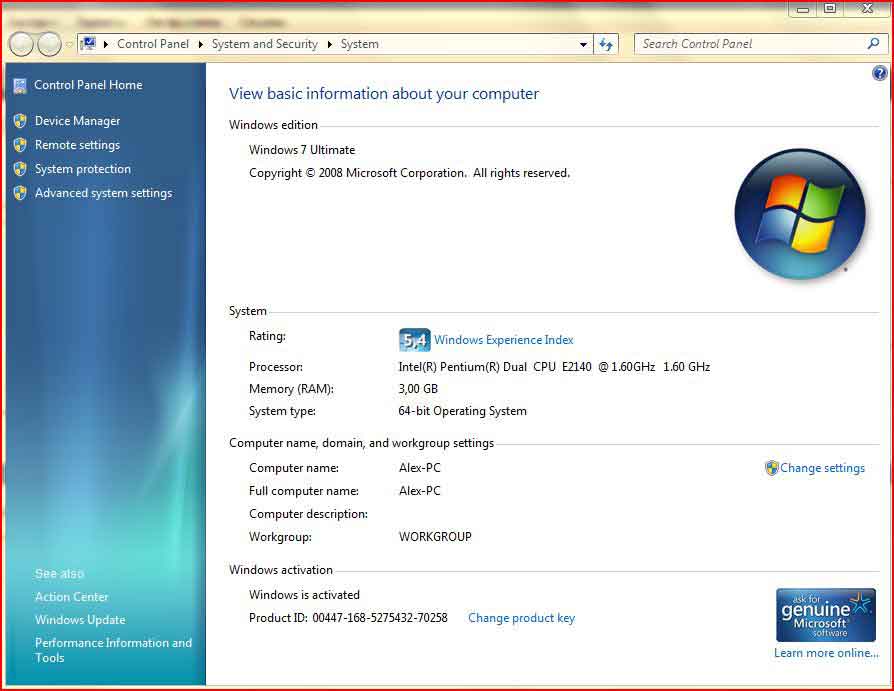The image size is (894, 691).
Task: Expand the arrow after Control Panel breadcrumb
Action: click(x=201, y=44)
